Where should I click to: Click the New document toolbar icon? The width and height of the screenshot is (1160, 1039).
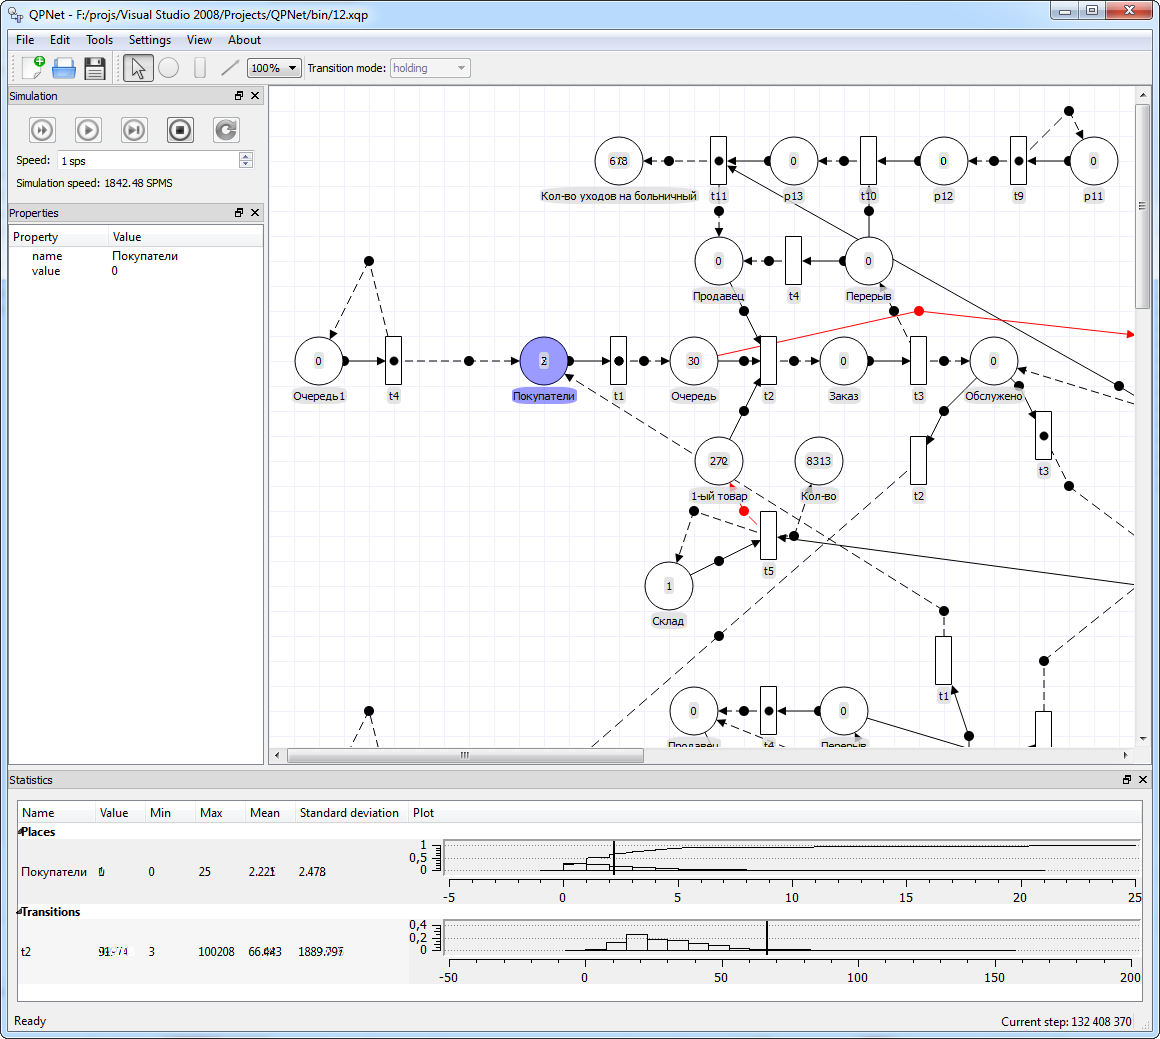tap(33, 68)
